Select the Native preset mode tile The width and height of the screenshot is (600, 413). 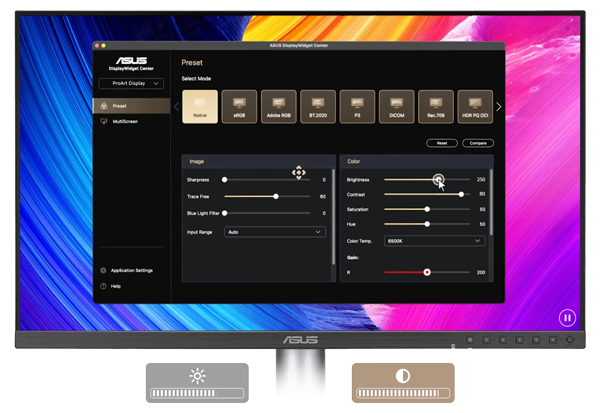click(200, 107)
